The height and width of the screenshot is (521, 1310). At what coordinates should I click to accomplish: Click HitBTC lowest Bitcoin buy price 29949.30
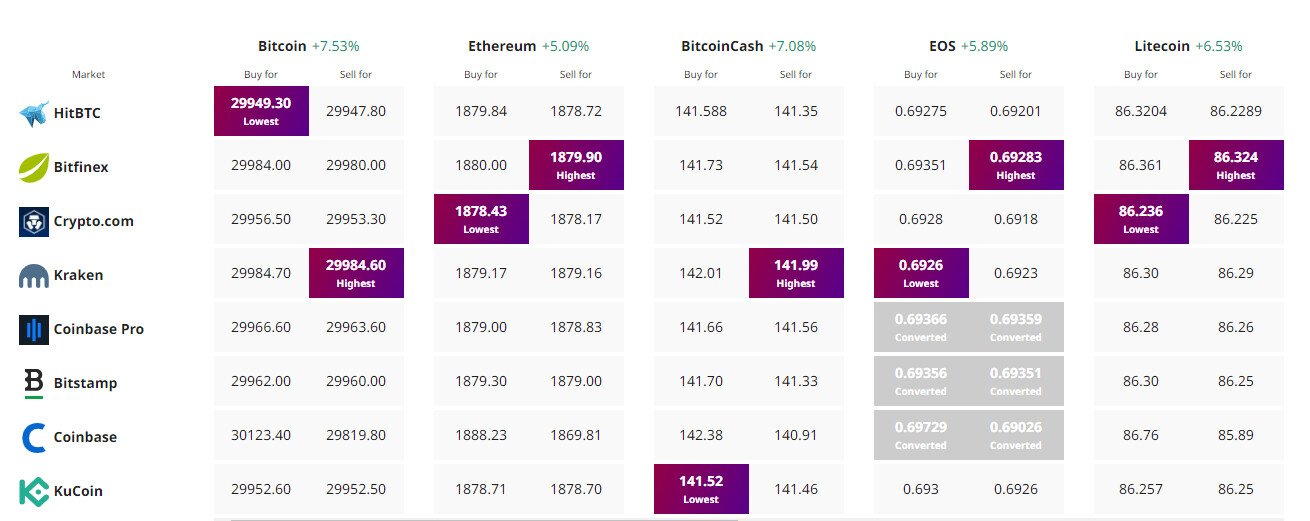pyautogui.click(x=261, y=111)
